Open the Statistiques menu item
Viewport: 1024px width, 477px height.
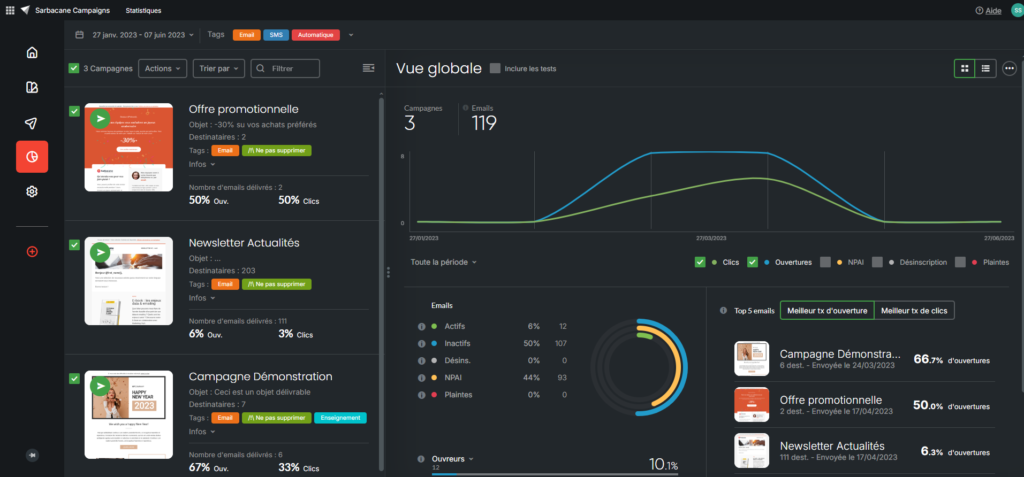pyautogui.click(x=143, y=10)
